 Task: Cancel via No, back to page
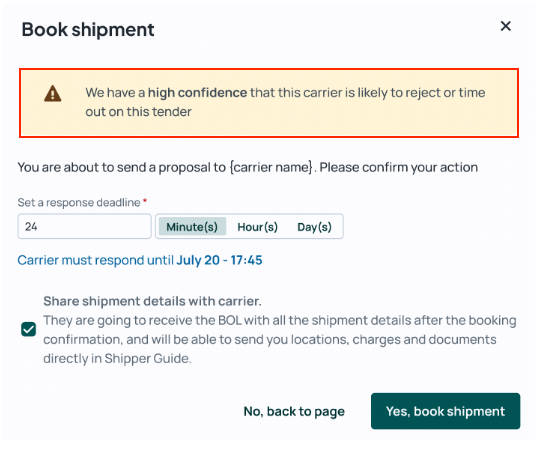click(294, 412)
